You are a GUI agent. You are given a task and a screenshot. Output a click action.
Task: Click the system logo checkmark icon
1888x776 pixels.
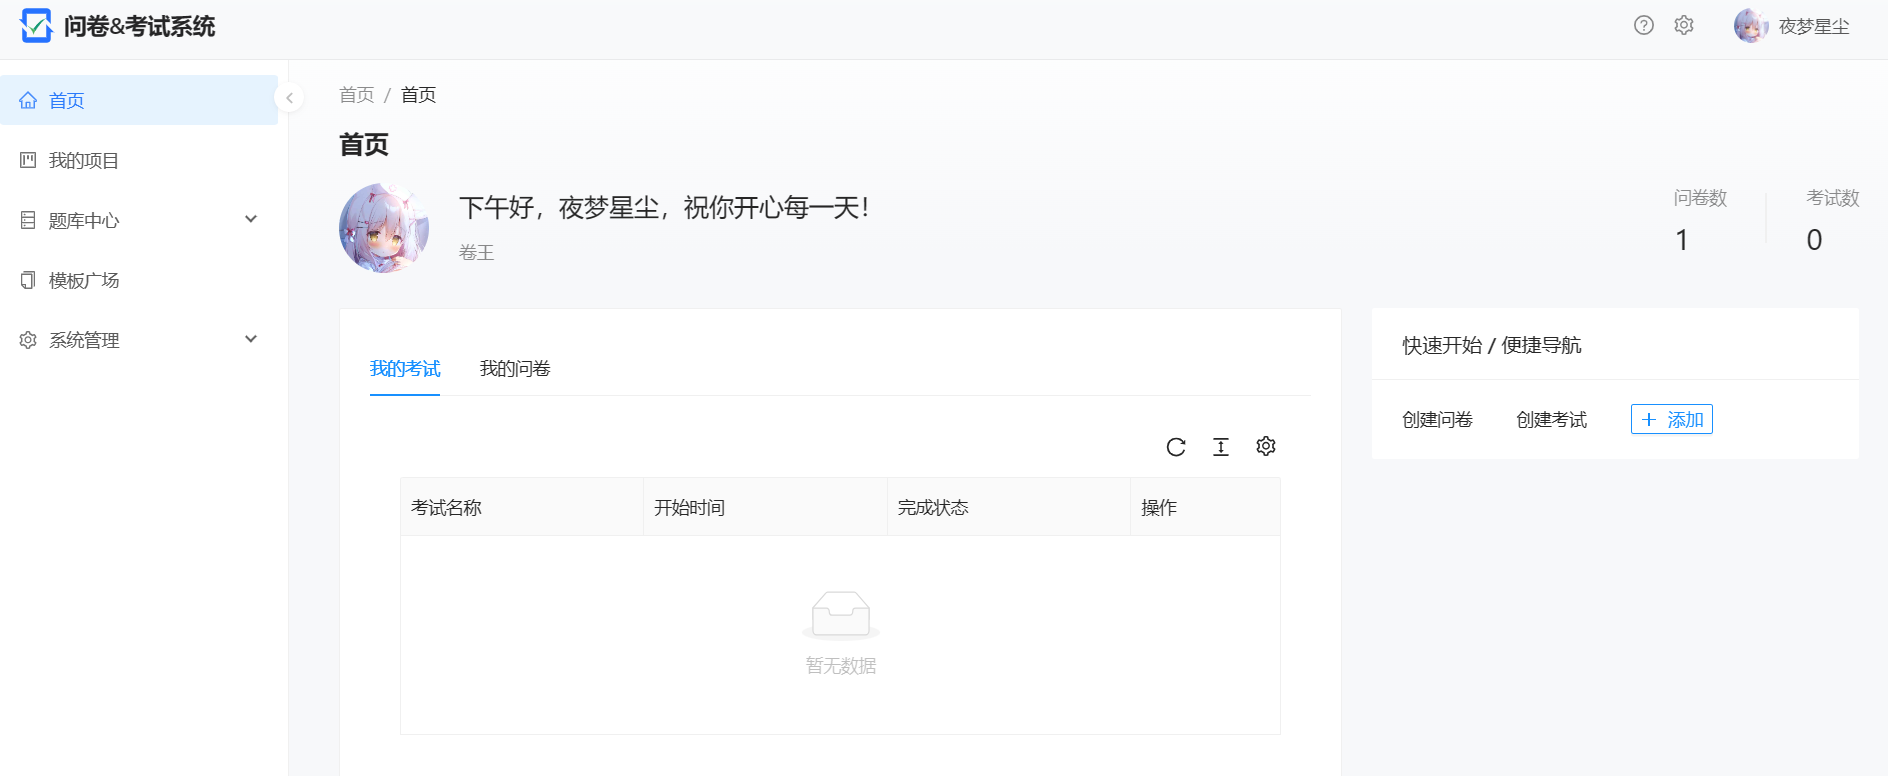36,26
